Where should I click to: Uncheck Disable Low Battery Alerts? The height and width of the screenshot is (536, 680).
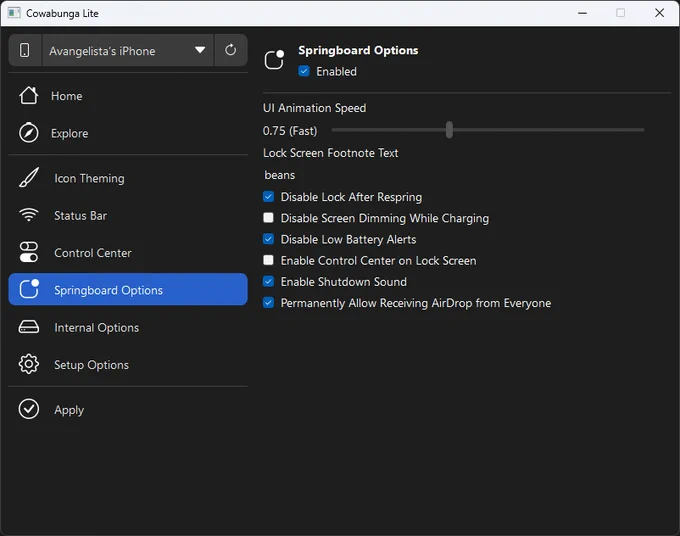pos(268,239)
